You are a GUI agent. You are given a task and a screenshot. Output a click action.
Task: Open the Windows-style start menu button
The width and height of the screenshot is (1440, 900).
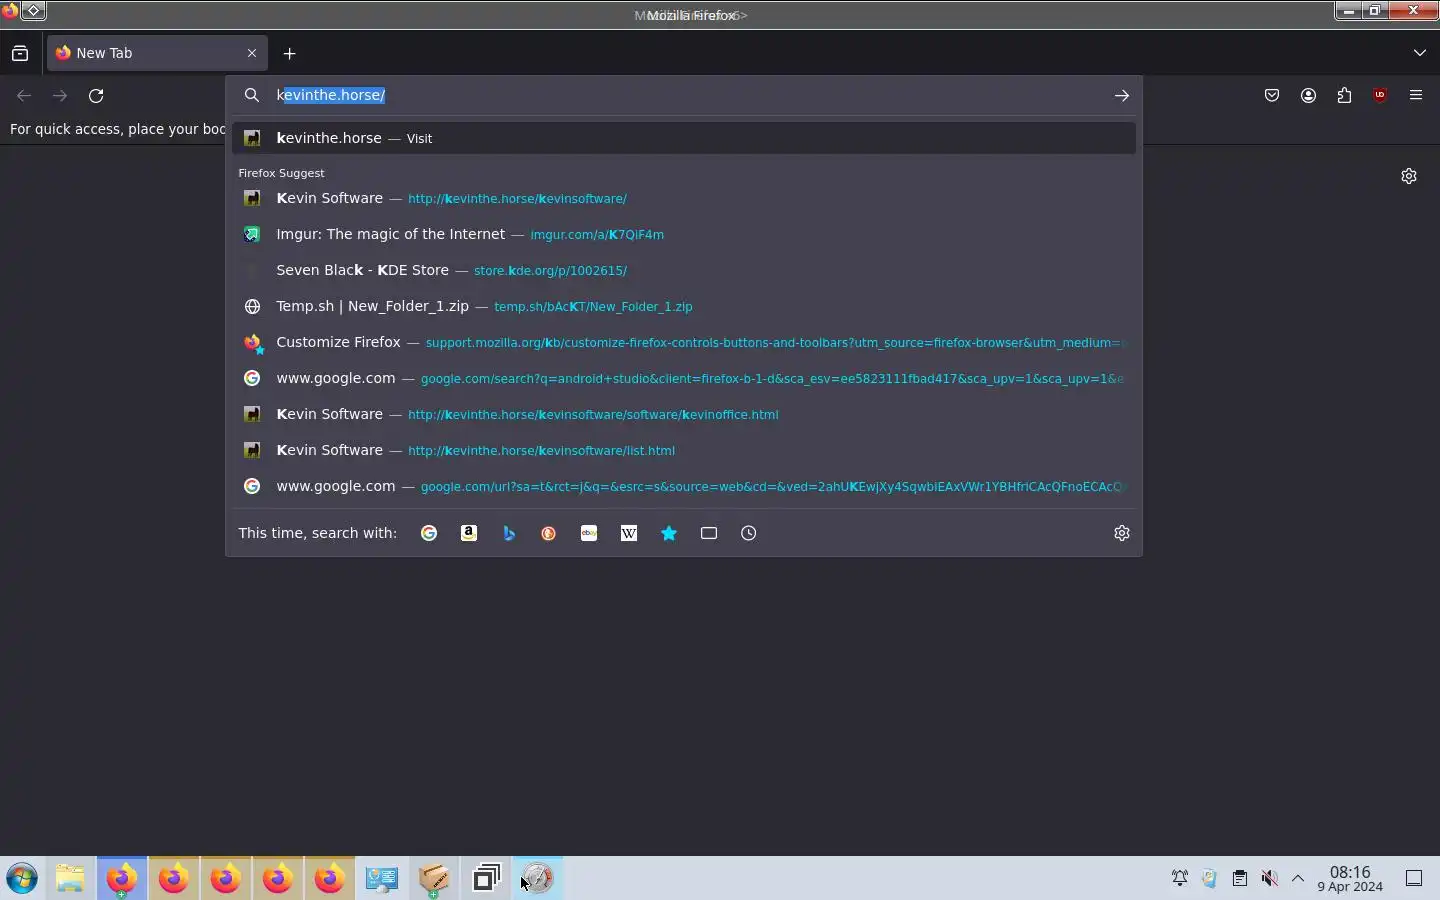[22, 879]
